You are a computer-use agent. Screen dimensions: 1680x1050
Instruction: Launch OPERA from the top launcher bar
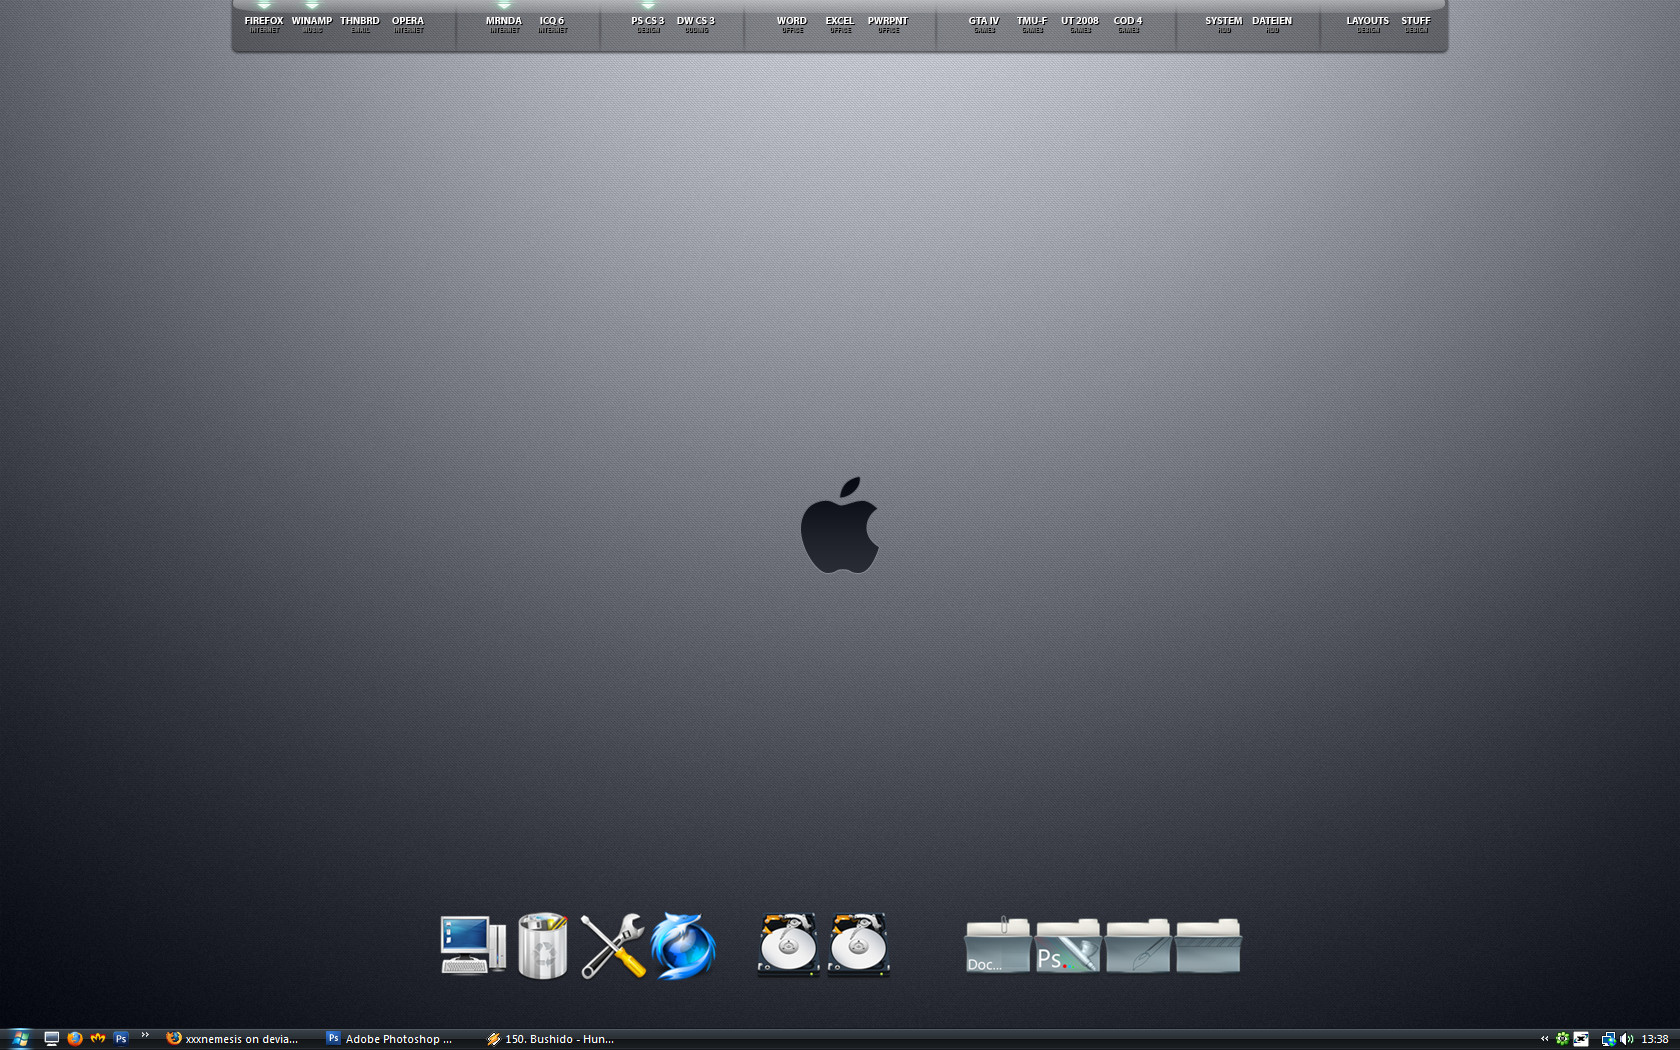click(408, 24)
